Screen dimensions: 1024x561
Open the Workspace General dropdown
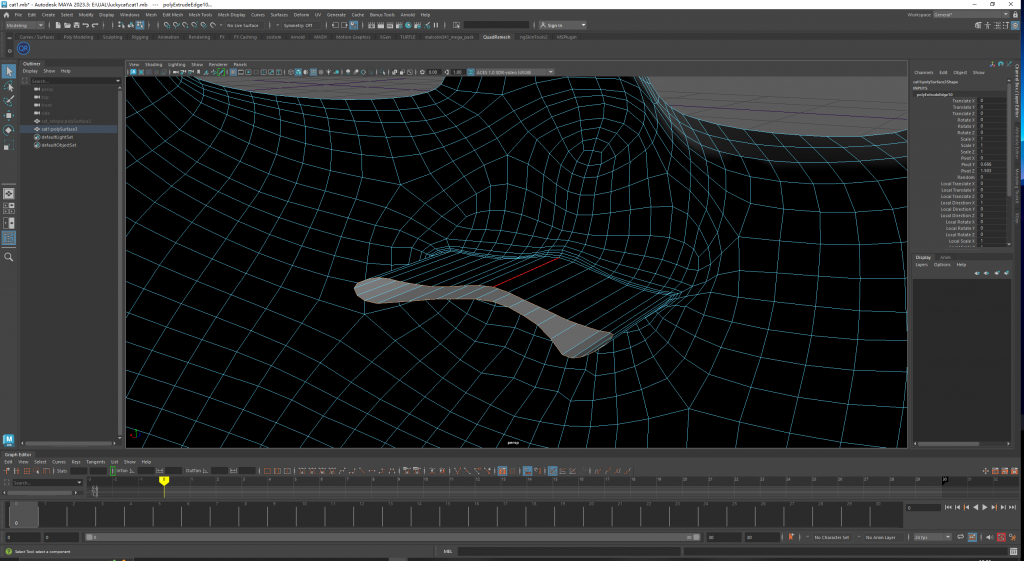click(x=971, y=14)
